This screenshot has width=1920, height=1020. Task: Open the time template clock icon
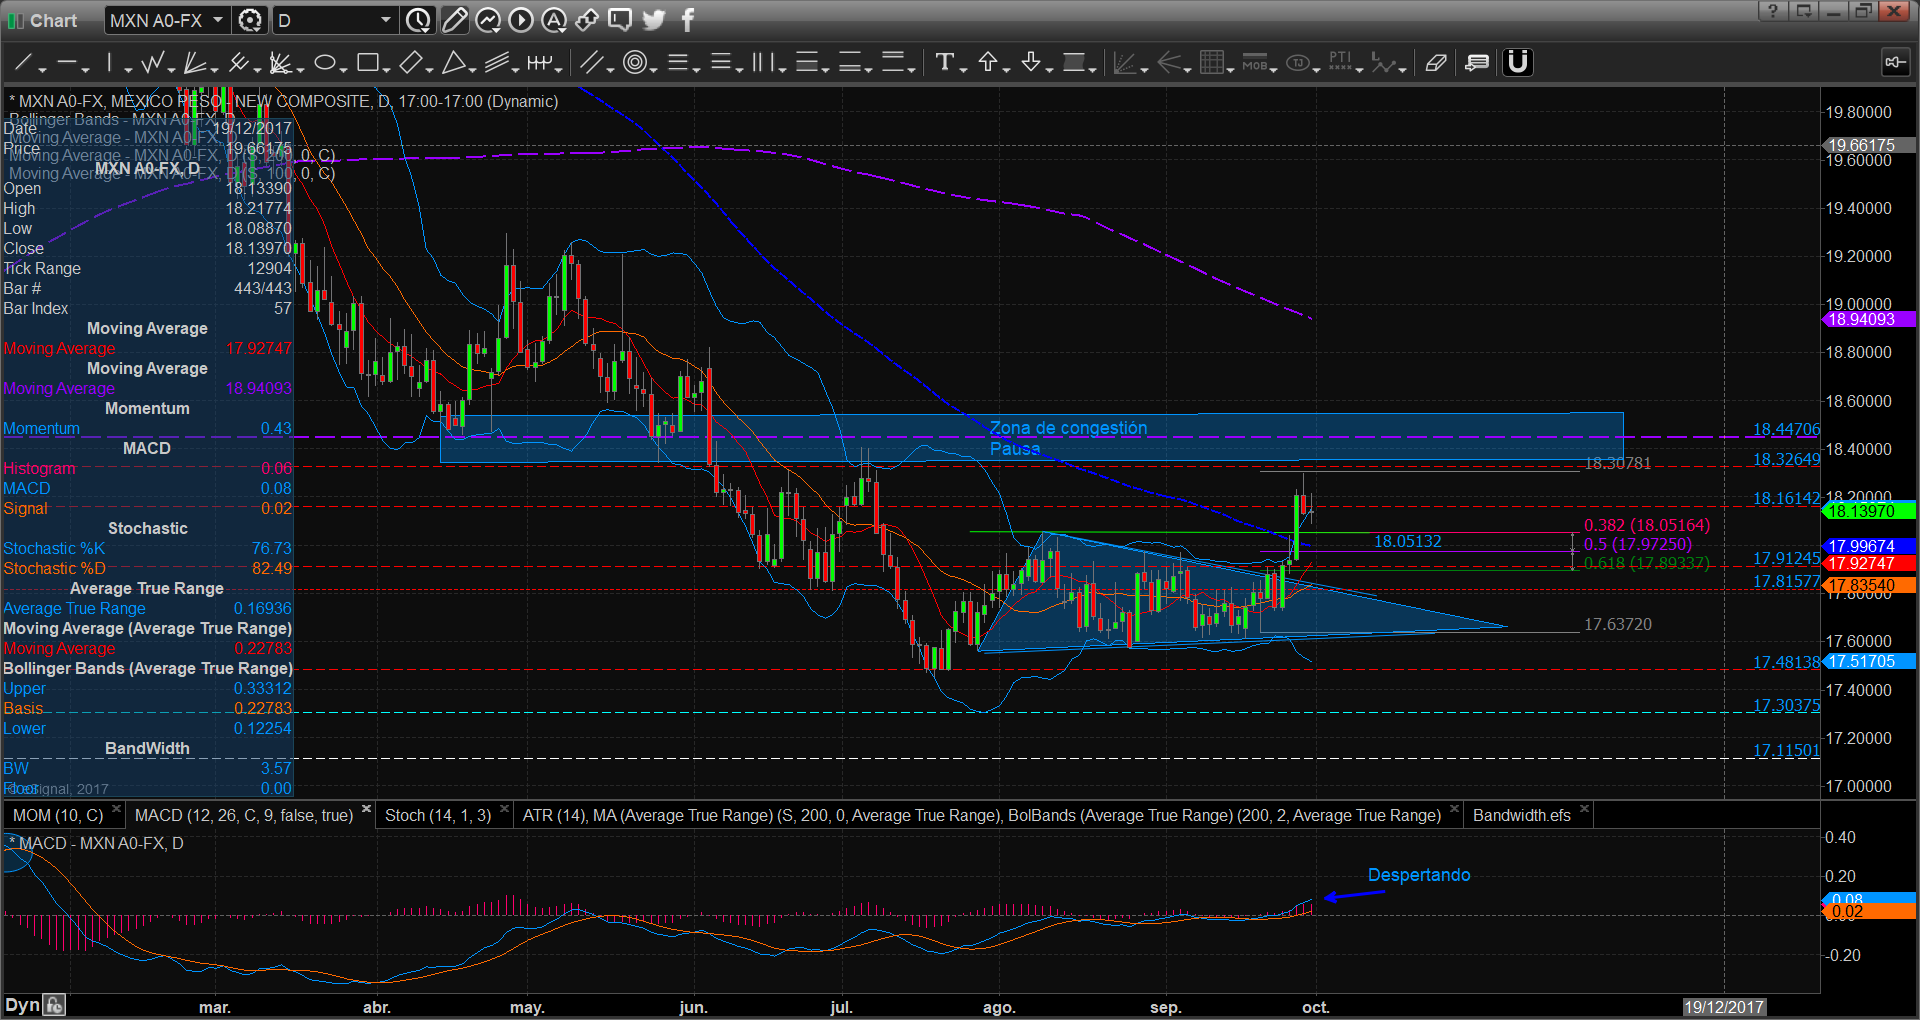(419, 20)
